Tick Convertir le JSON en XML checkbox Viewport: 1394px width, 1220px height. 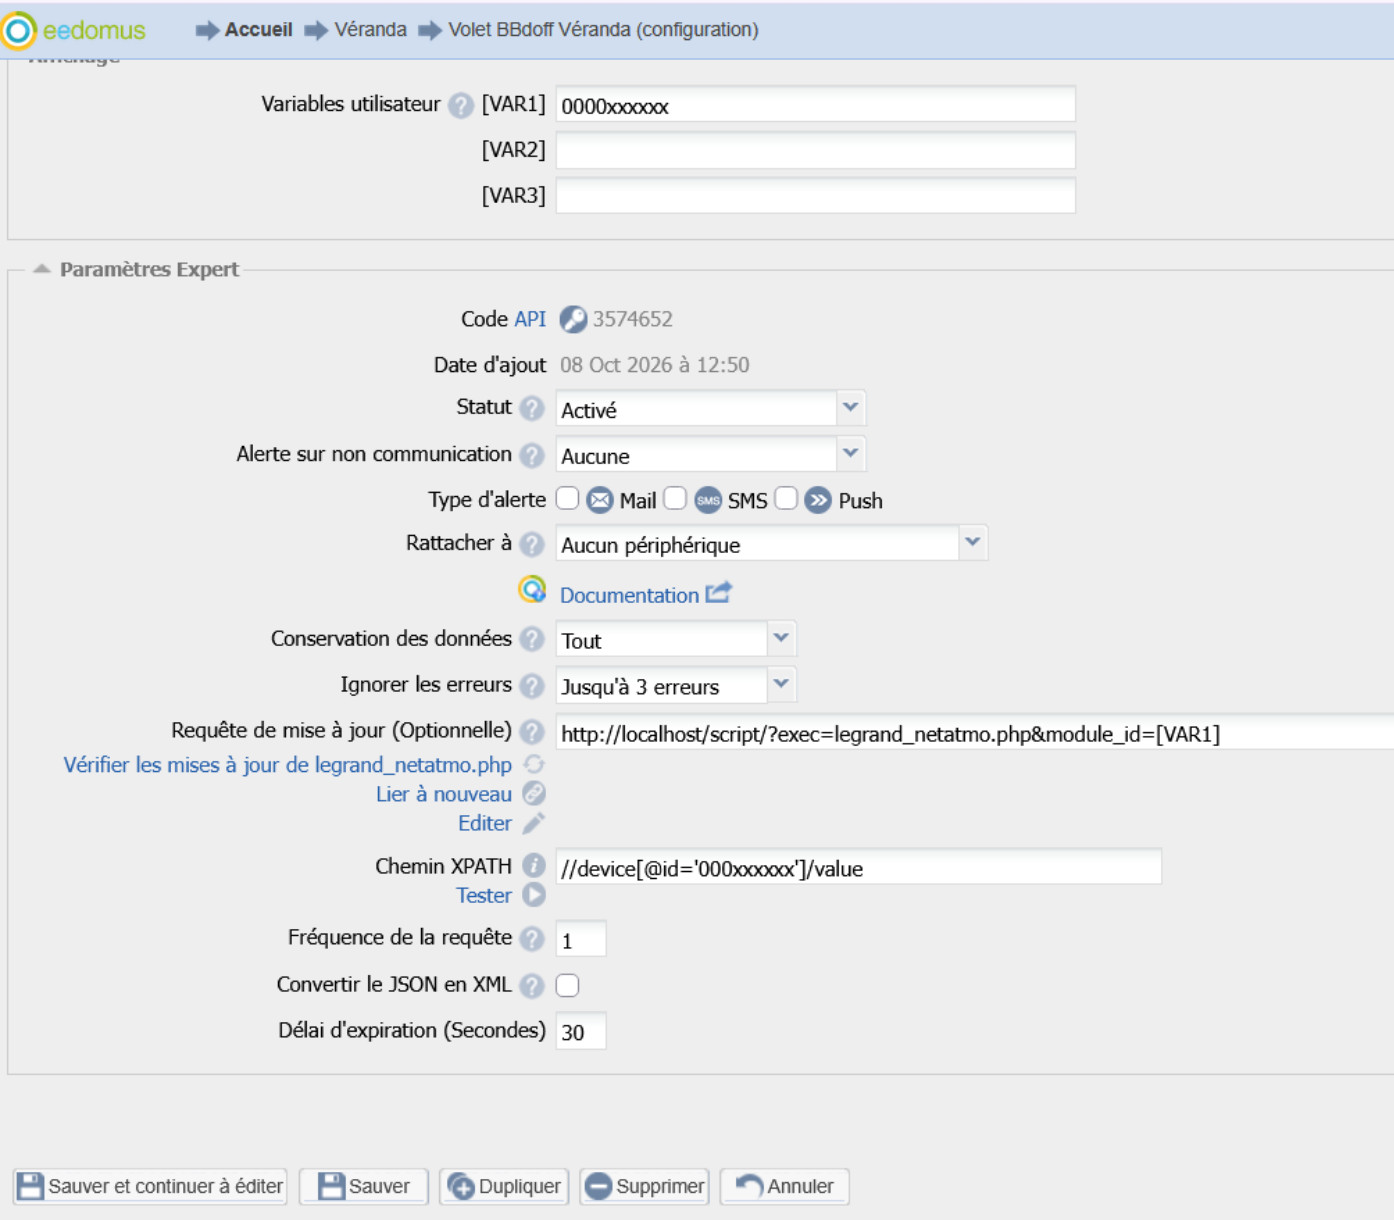pos(567,985)
